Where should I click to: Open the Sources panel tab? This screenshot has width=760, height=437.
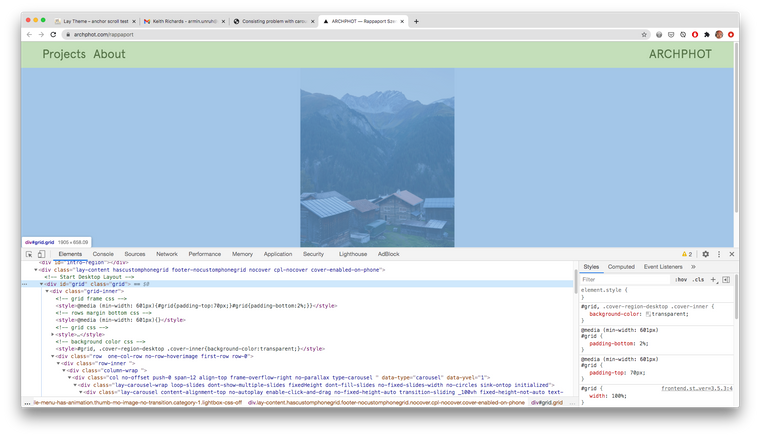135,254
